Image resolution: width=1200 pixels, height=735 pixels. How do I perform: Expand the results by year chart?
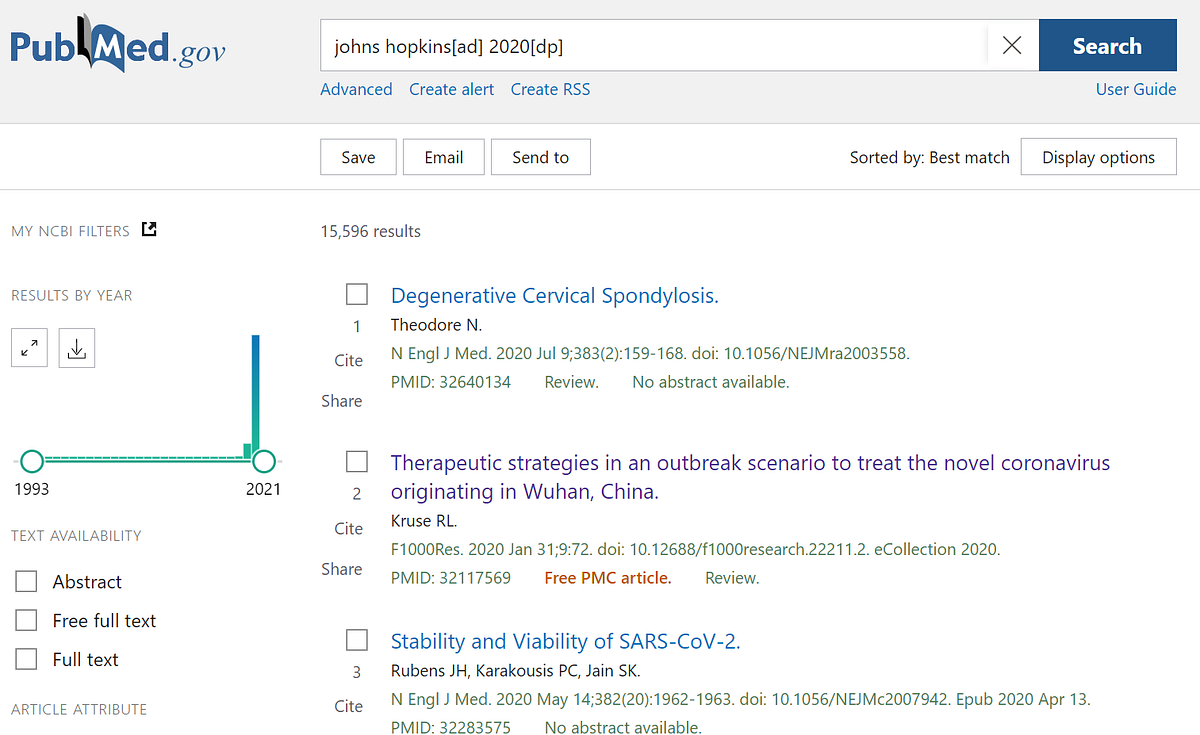pos(30,349)
